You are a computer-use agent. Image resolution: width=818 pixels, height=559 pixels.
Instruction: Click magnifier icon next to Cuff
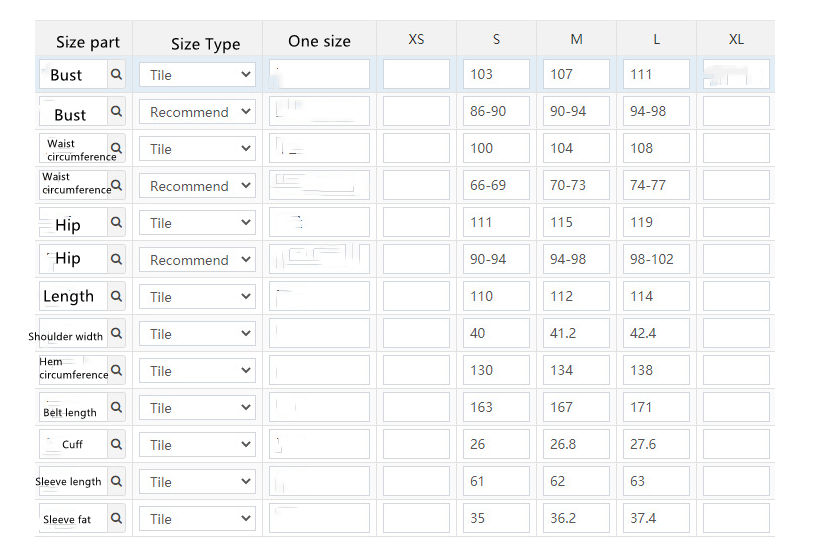pyautogui.click(x=116, y=444)
